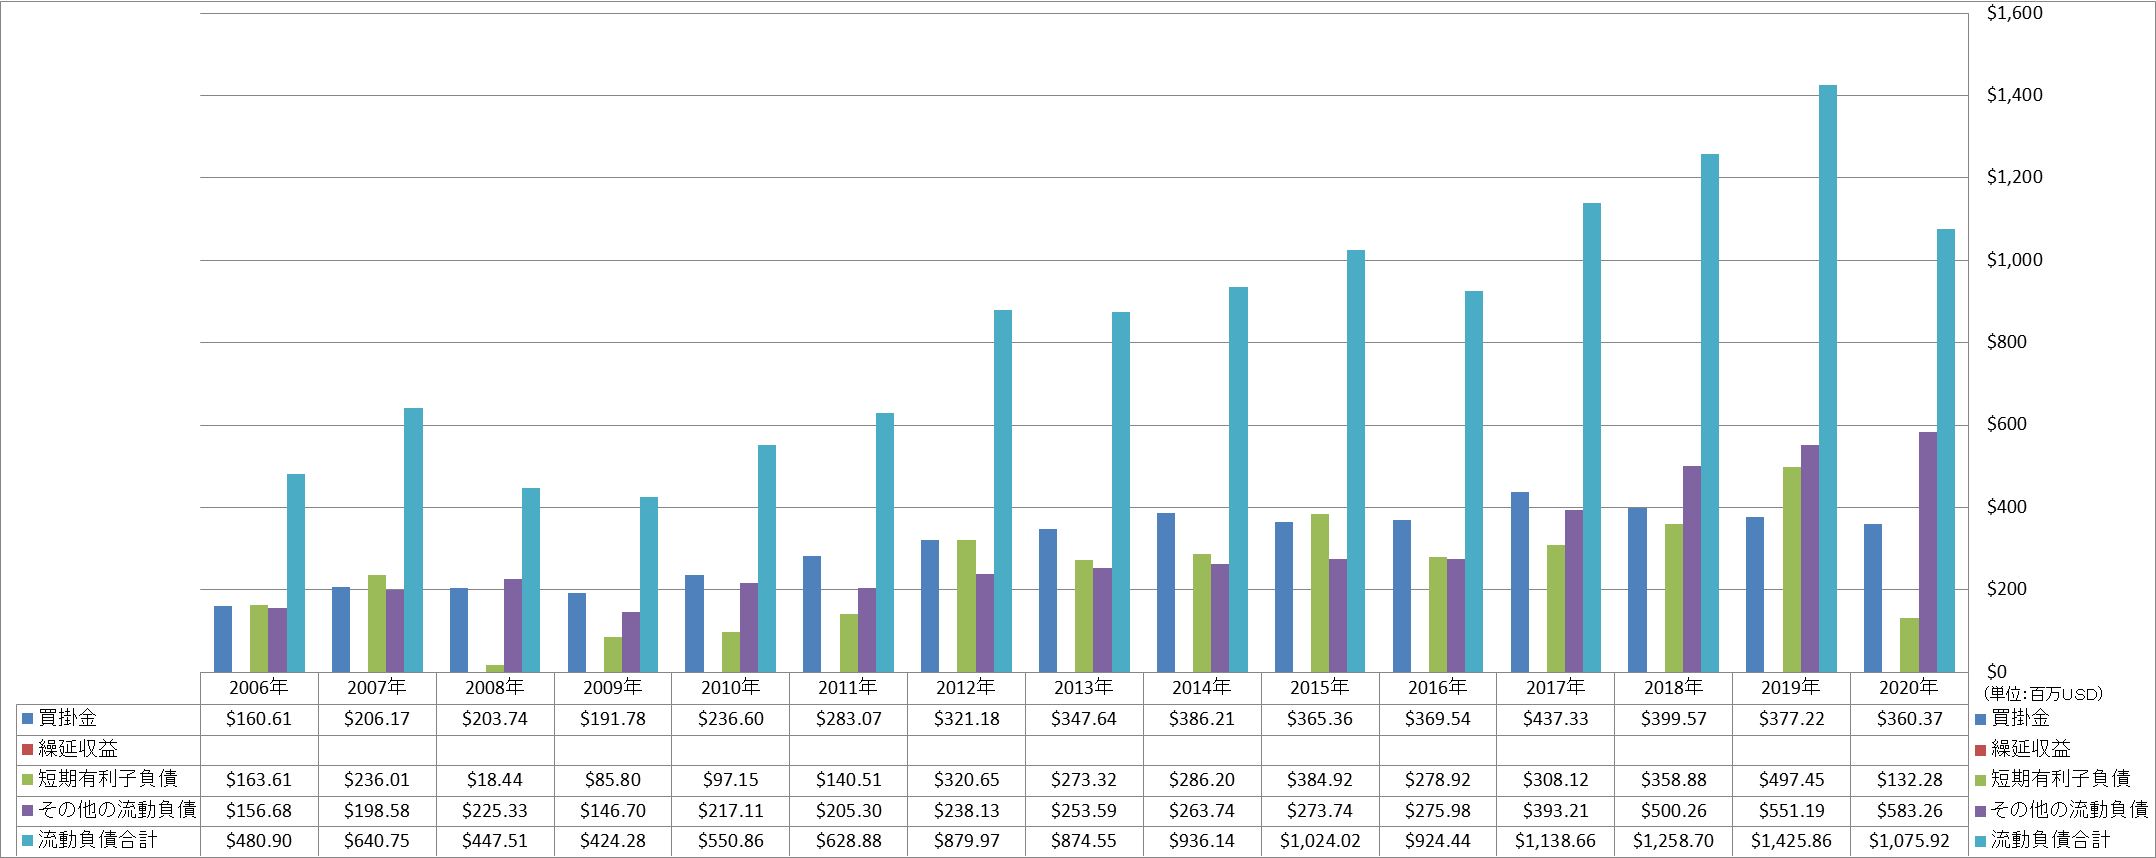Click the purple bar for 2018
Image resolution: width=2156 pixels, height=858 pixels.
coord(1692,569)
